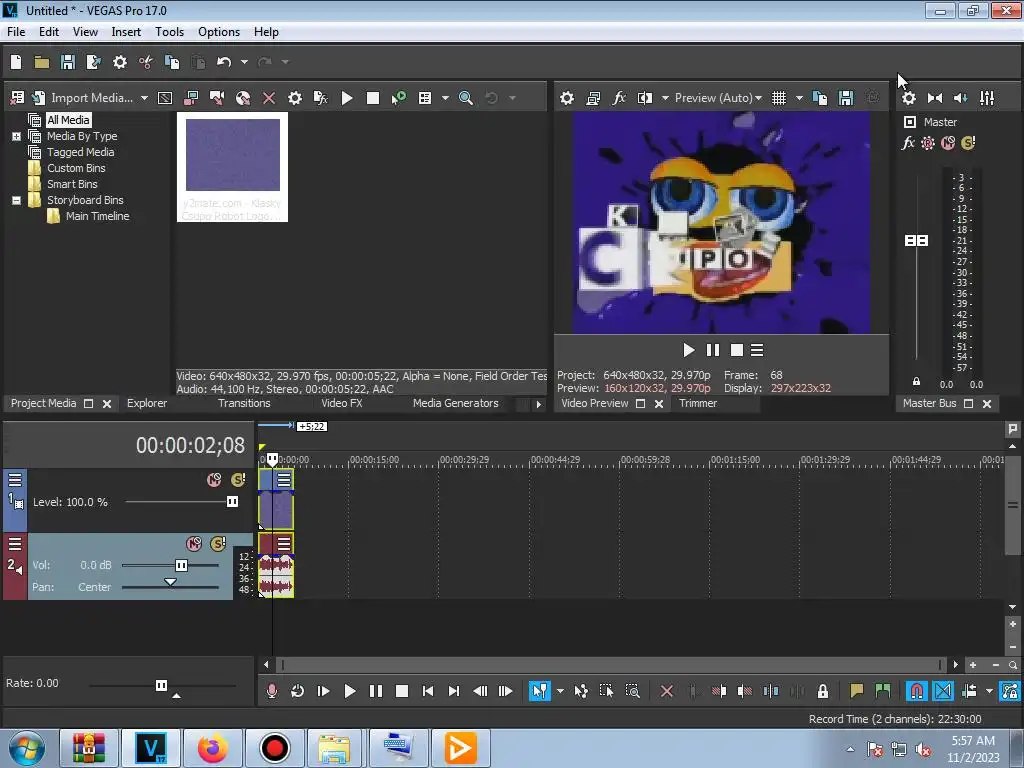
Task: Mute the Master bus
Action: [948, 143]
